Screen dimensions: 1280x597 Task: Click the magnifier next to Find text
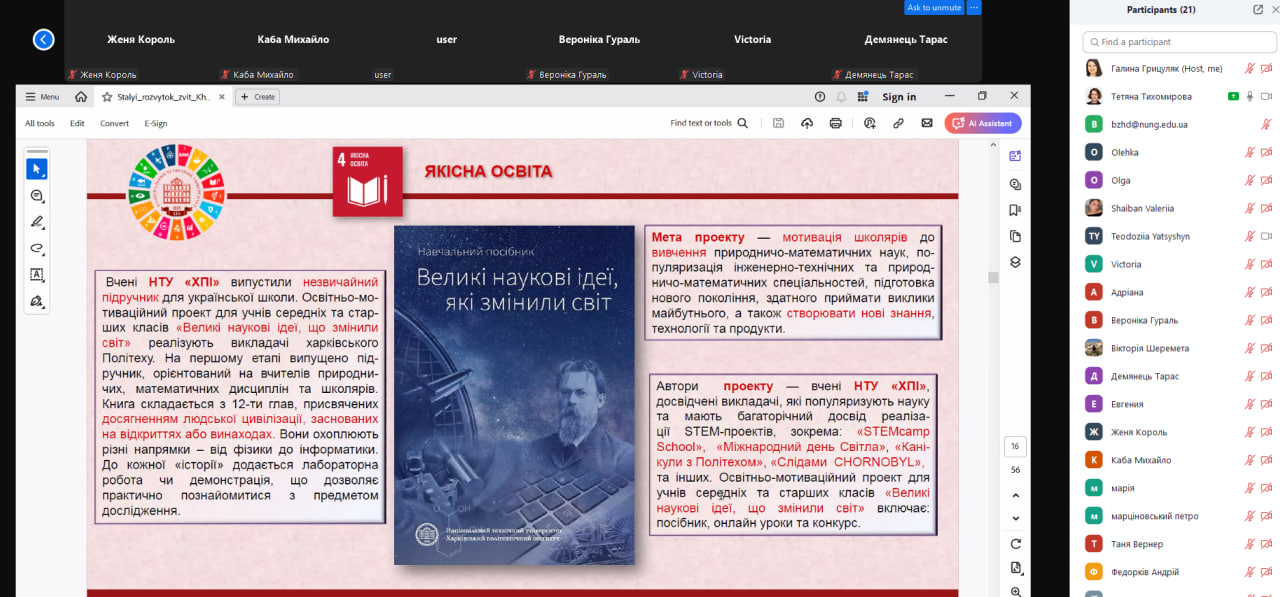742,123
